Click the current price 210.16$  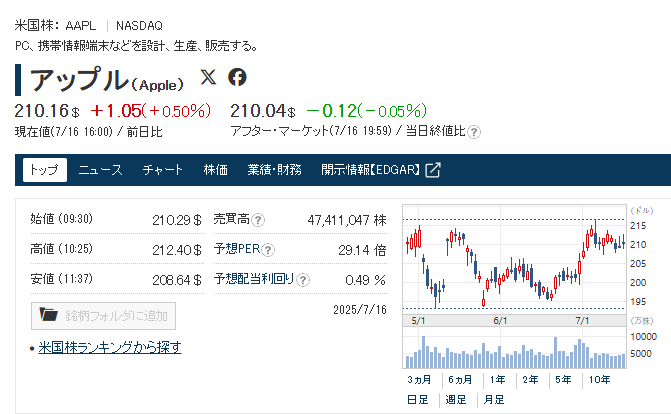coord(47,111)
